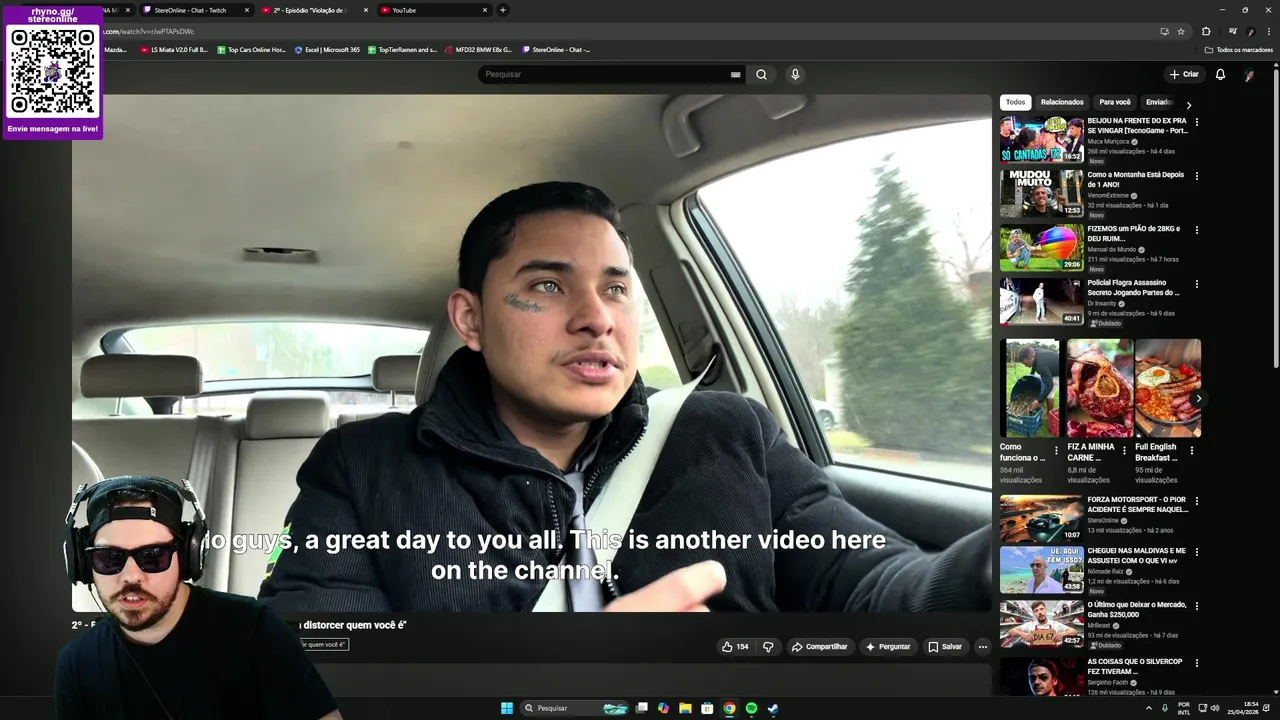
Task: Open Excel | Microsoft 365 bookmark
Action: [327, 49]
